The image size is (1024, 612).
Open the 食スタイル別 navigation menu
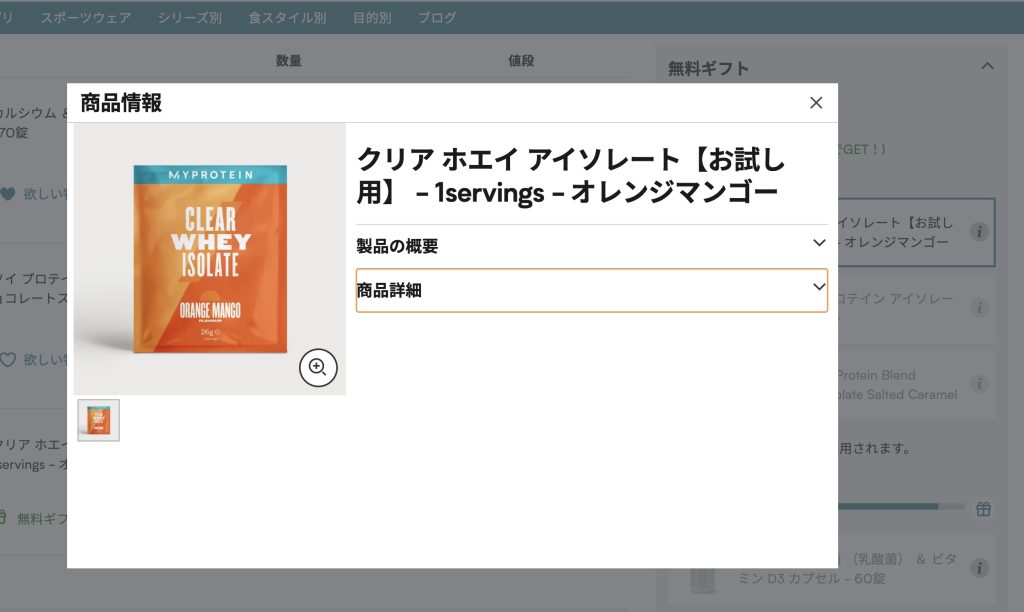click(x=287, y=17)
